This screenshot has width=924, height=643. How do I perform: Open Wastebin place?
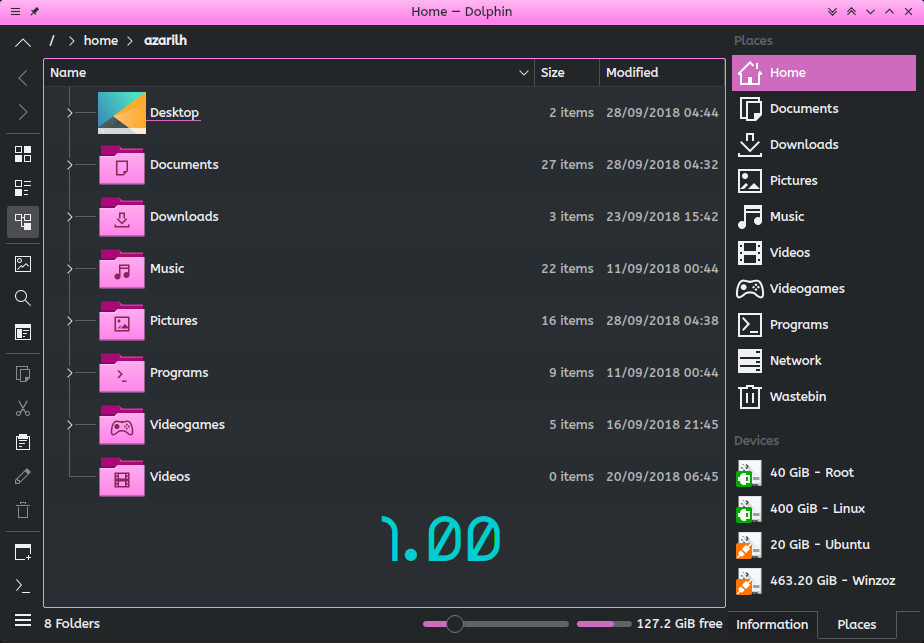coord(824,396)
